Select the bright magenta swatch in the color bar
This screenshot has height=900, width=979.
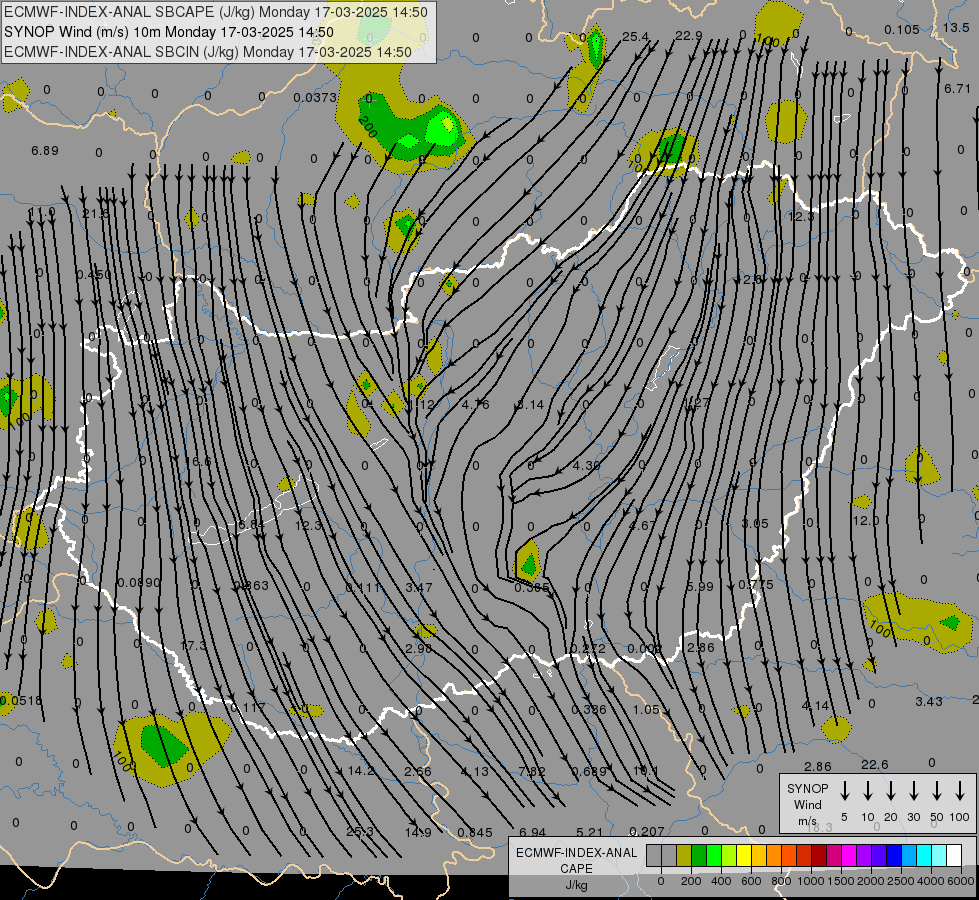coord(849,856)
